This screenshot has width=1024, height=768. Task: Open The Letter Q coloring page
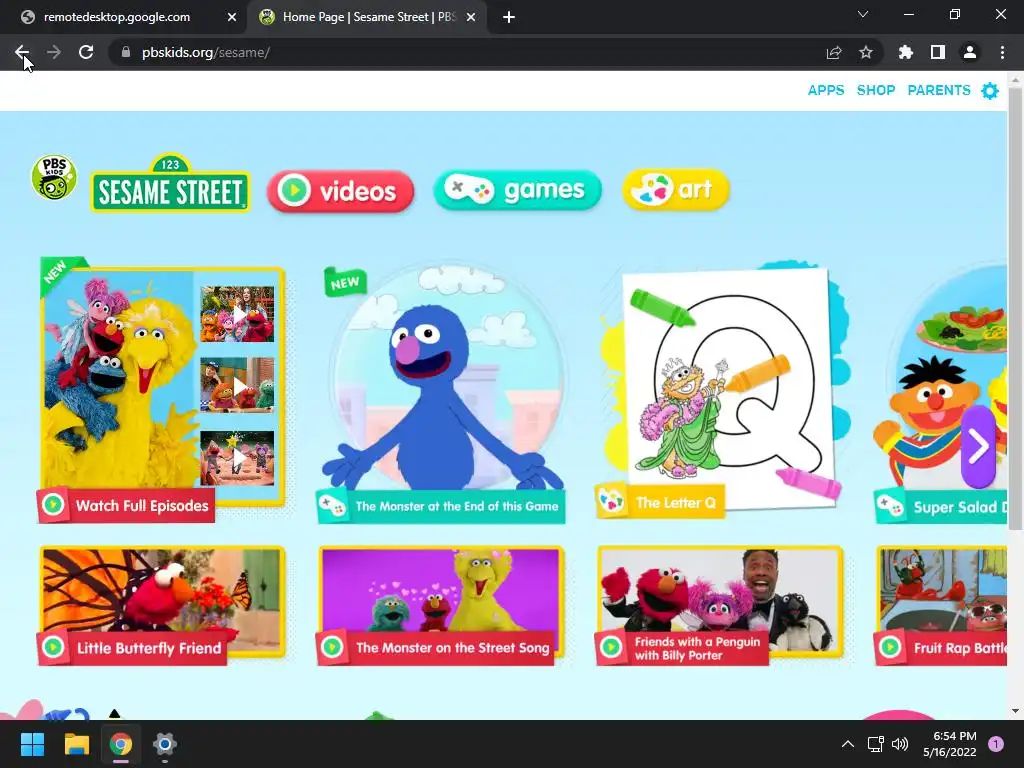pyautogui.click(x=725, y=387)
